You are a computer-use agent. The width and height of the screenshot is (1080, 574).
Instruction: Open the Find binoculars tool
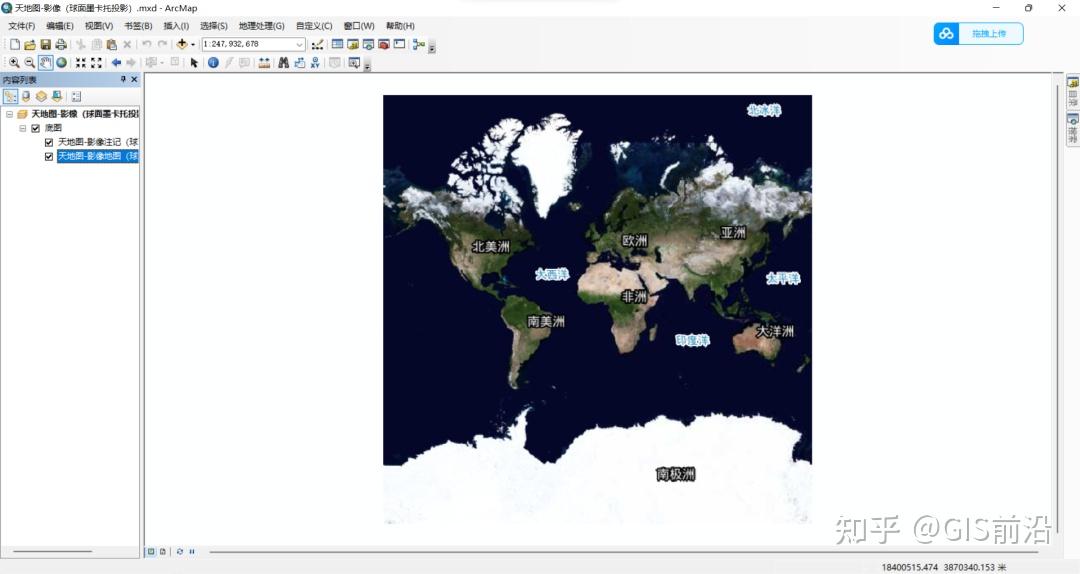[x=283, y=63]
